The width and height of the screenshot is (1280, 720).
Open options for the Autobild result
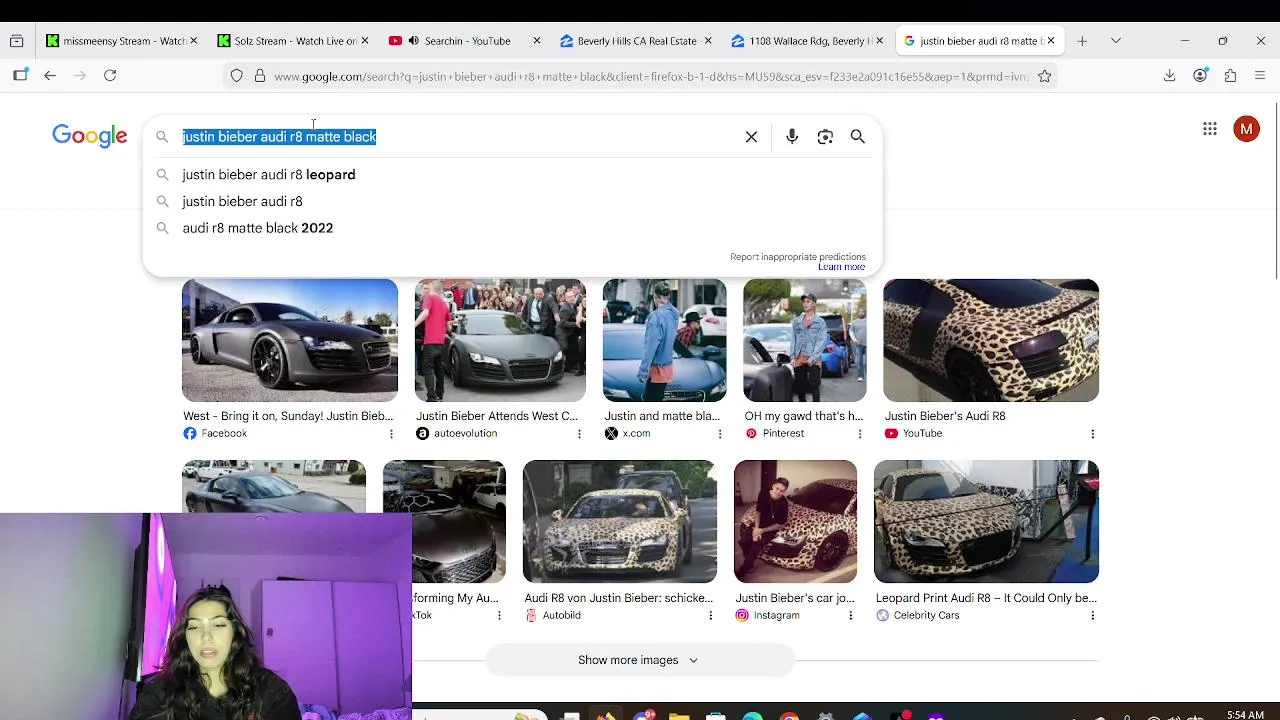click(x=710, y=616)
